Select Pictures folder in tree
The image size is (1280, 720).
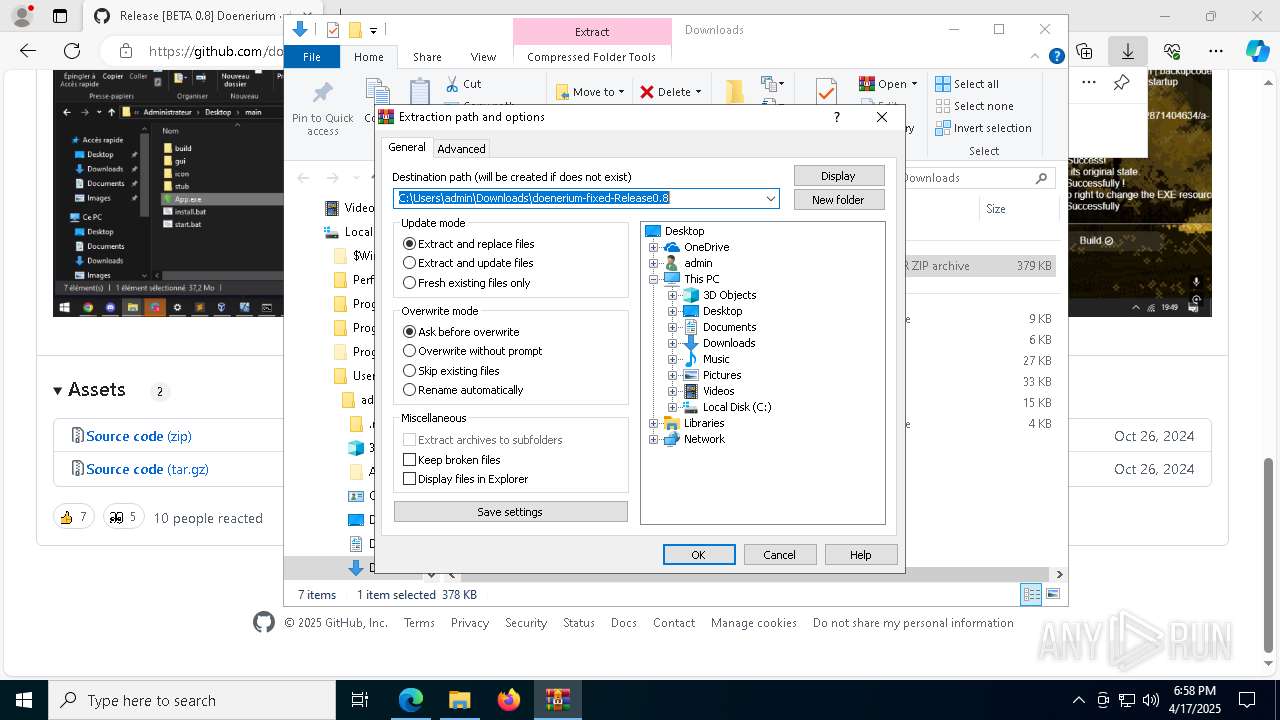[x=712, y=375]
